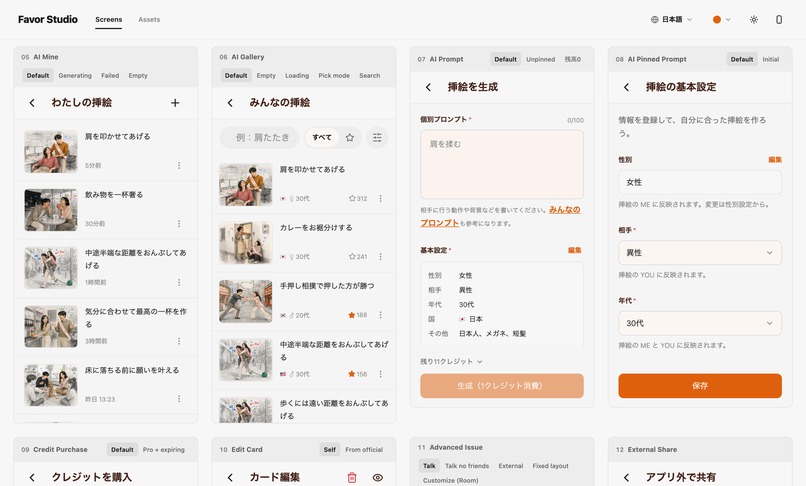Image resolution: width=806 pixels, height=486 pixels.
Task: Open more options for gallery item with 156
Action: (x=380, y=374)
